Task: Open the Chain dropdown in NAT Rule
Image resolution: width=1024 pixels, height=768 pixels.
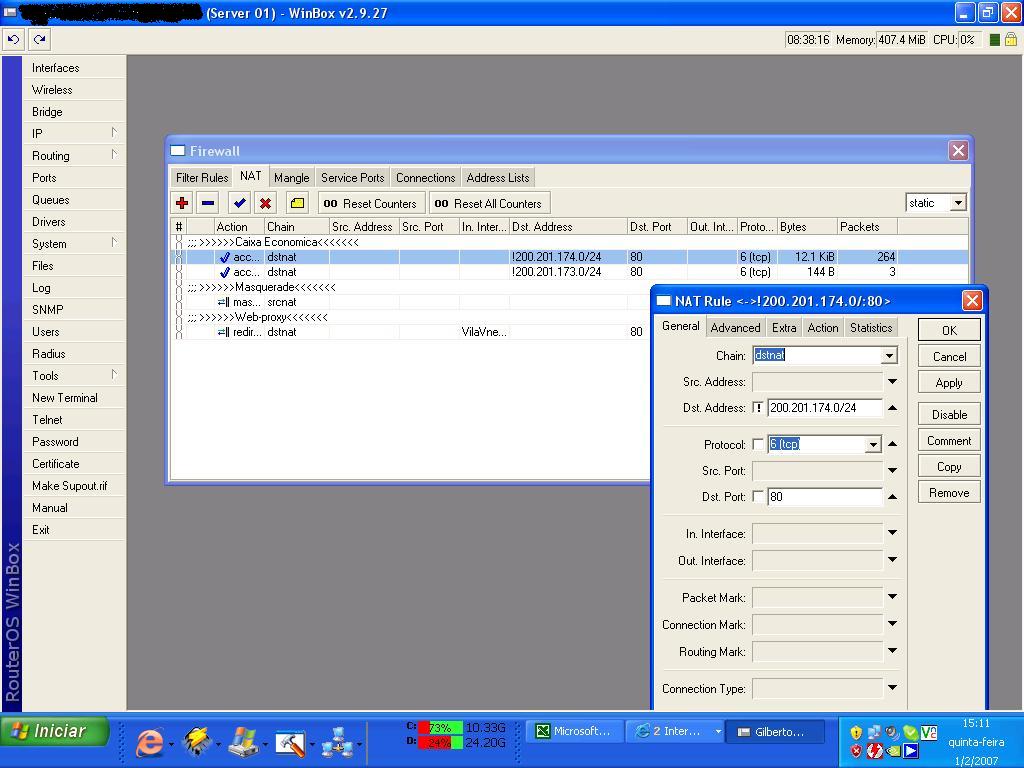Action: coord(888,356)
